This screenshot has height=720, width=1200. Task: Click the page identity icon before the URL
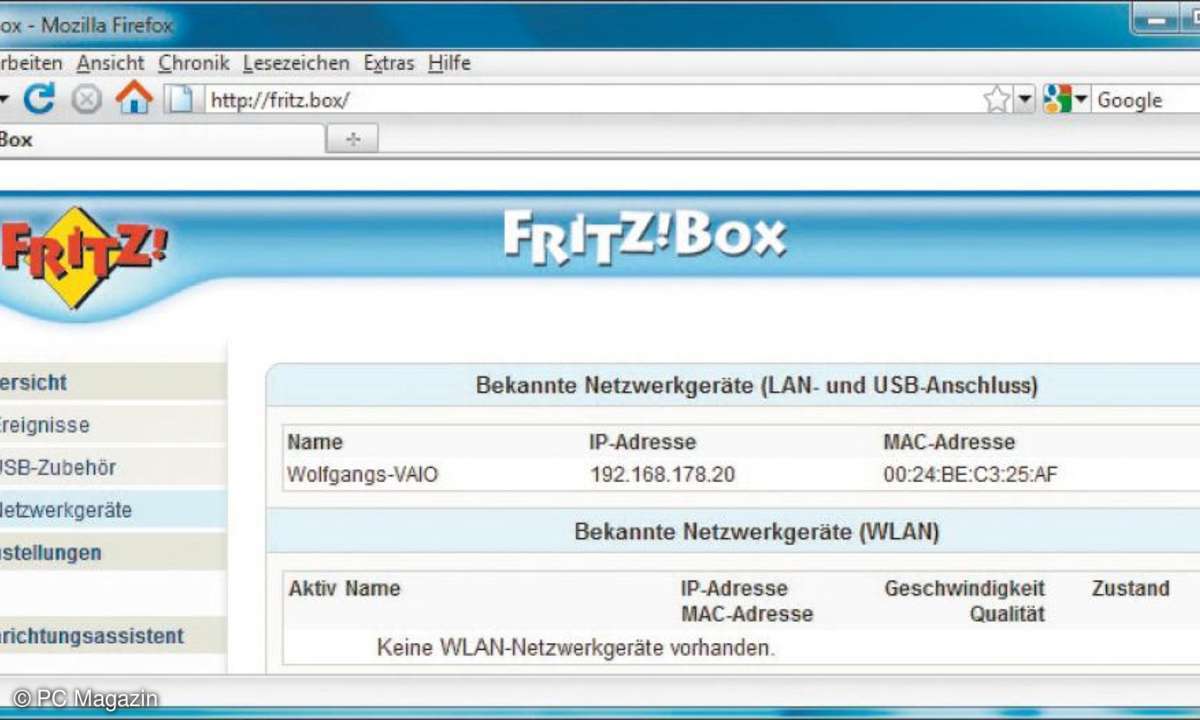(x=179, y=100)
